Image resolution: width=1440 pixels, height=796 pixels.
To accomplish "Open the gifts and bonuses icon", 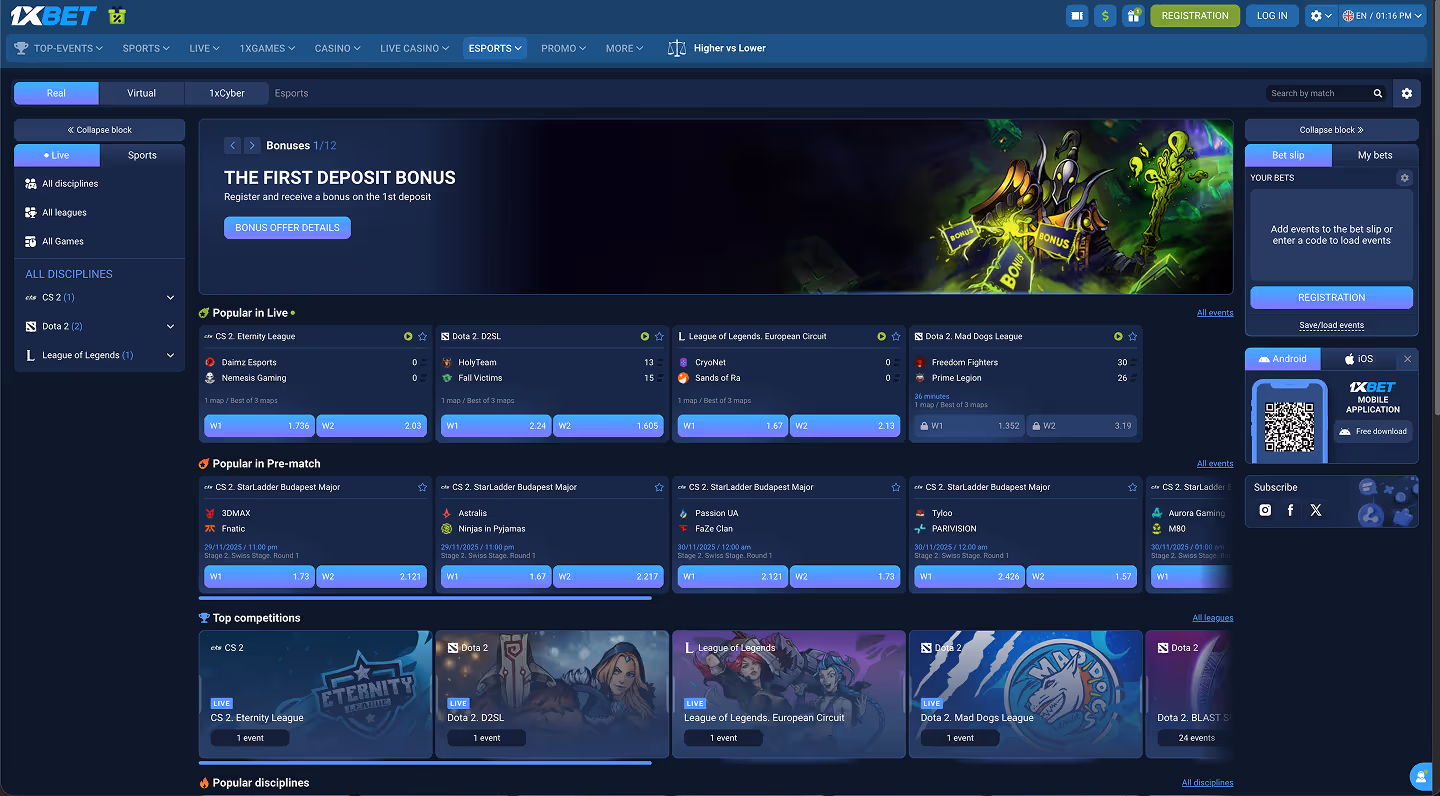I will click(x=1133, y=15).
